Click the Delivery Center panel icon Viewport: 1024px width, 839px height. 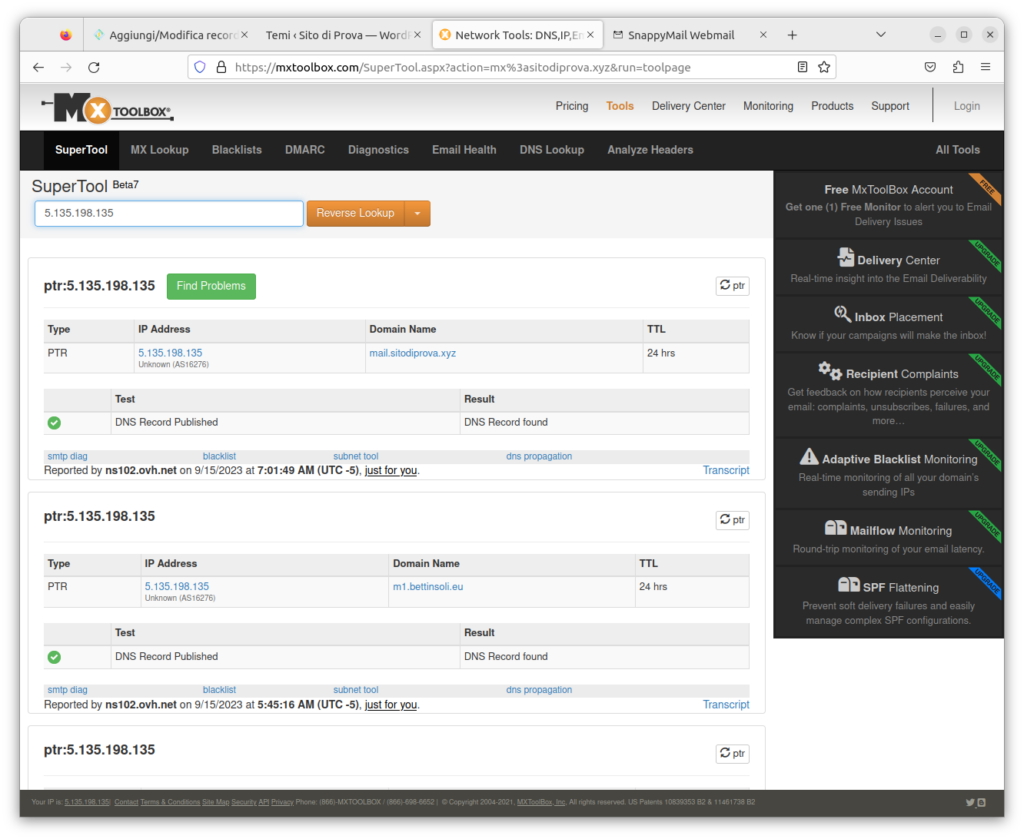coord(846,257)
